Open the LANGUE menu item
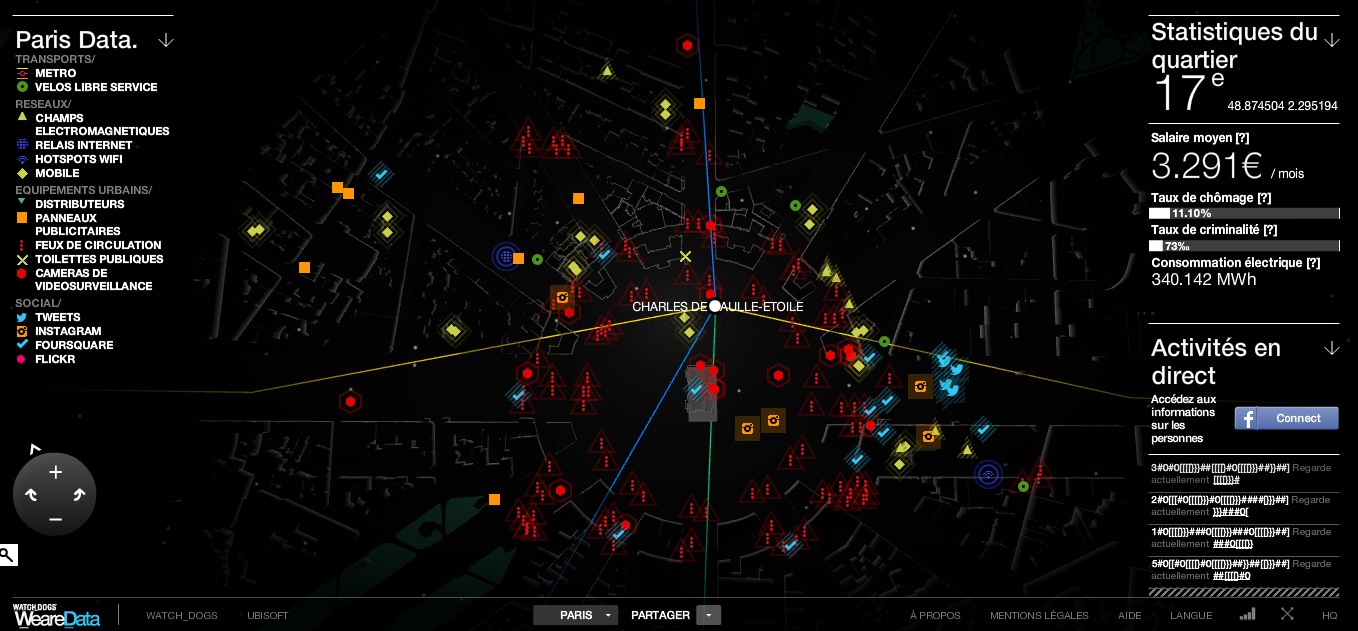 click(x=1191, y=616)
